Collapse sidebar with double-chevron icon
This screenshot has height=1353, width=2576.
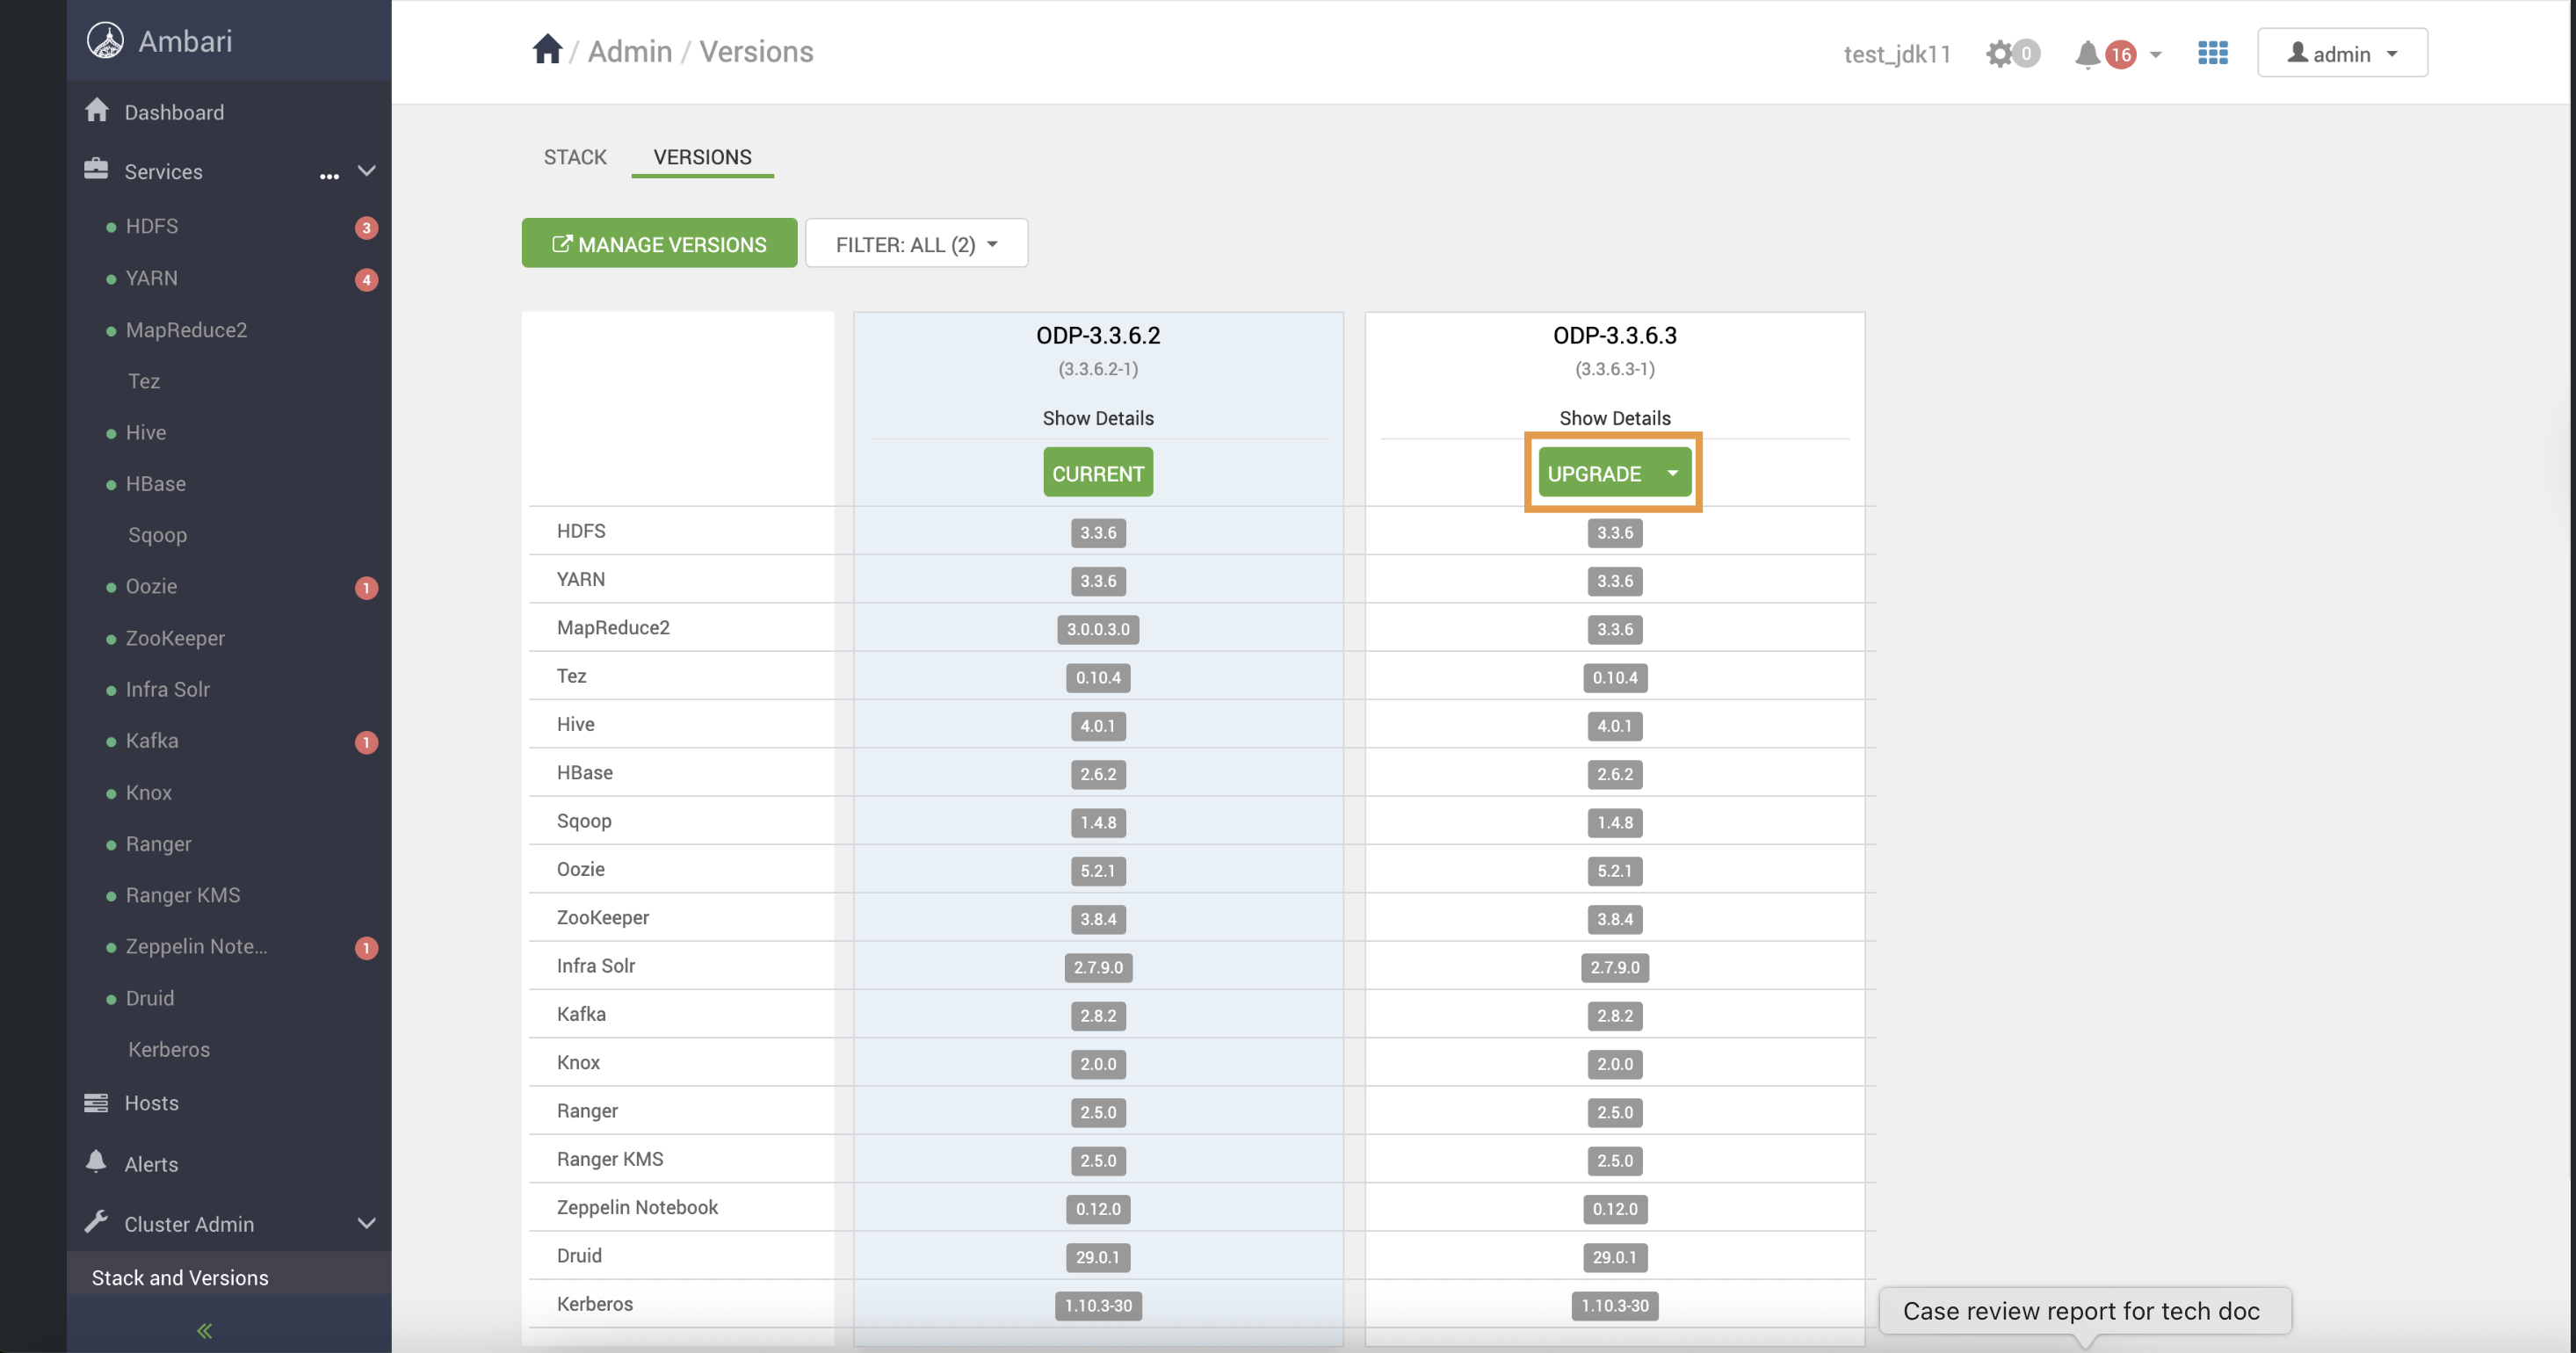(205, 1330)
